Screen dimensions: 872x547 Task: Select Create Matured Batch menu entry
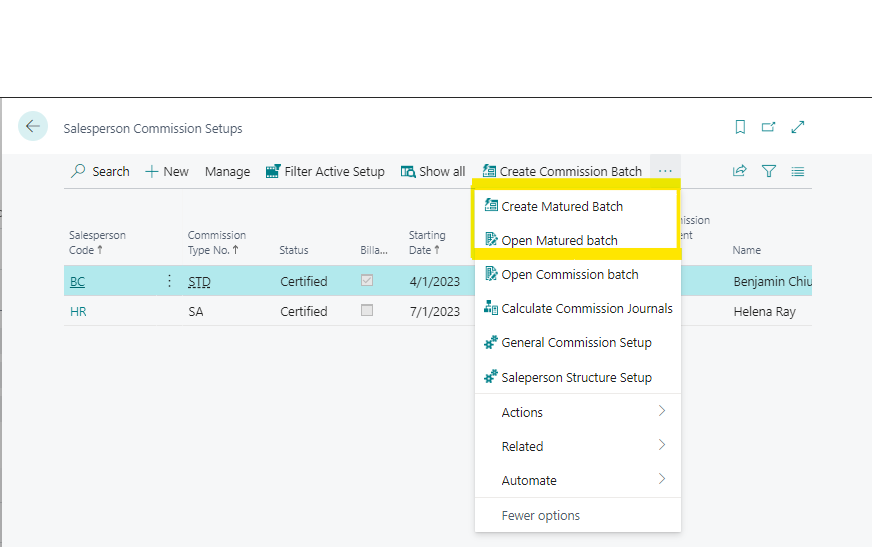[x=561, y=206]
